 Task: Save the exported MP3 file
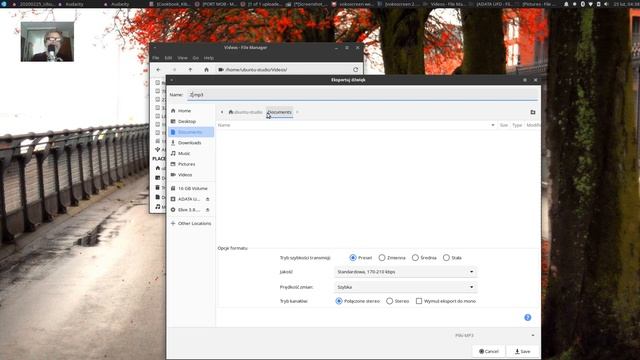pos(522,351)
